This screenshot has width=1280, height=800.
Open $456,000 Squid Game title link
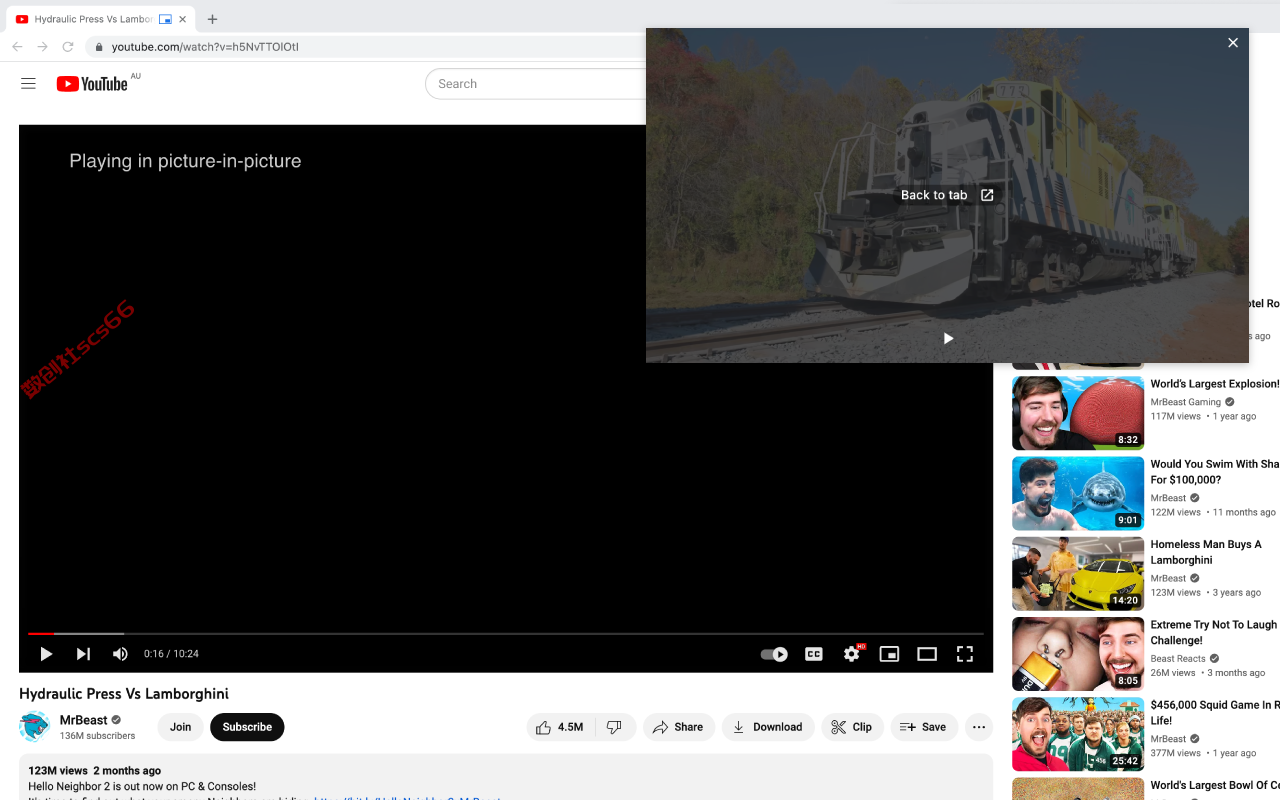coord(1215,713)
